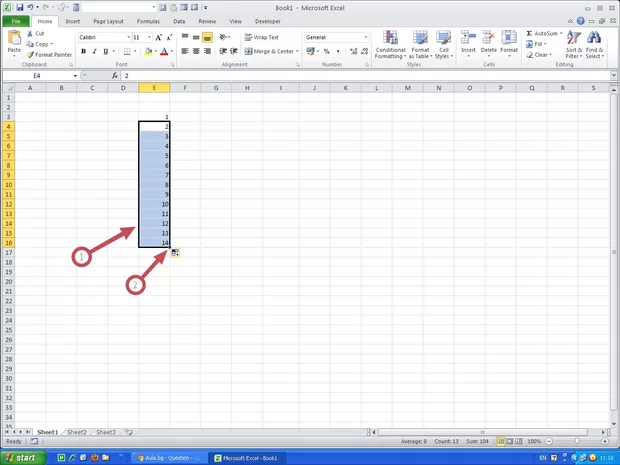The width and height of the screenshot is (620, 465).
Task: Click the Align Text Right icon
Action: tap(207, 51)
